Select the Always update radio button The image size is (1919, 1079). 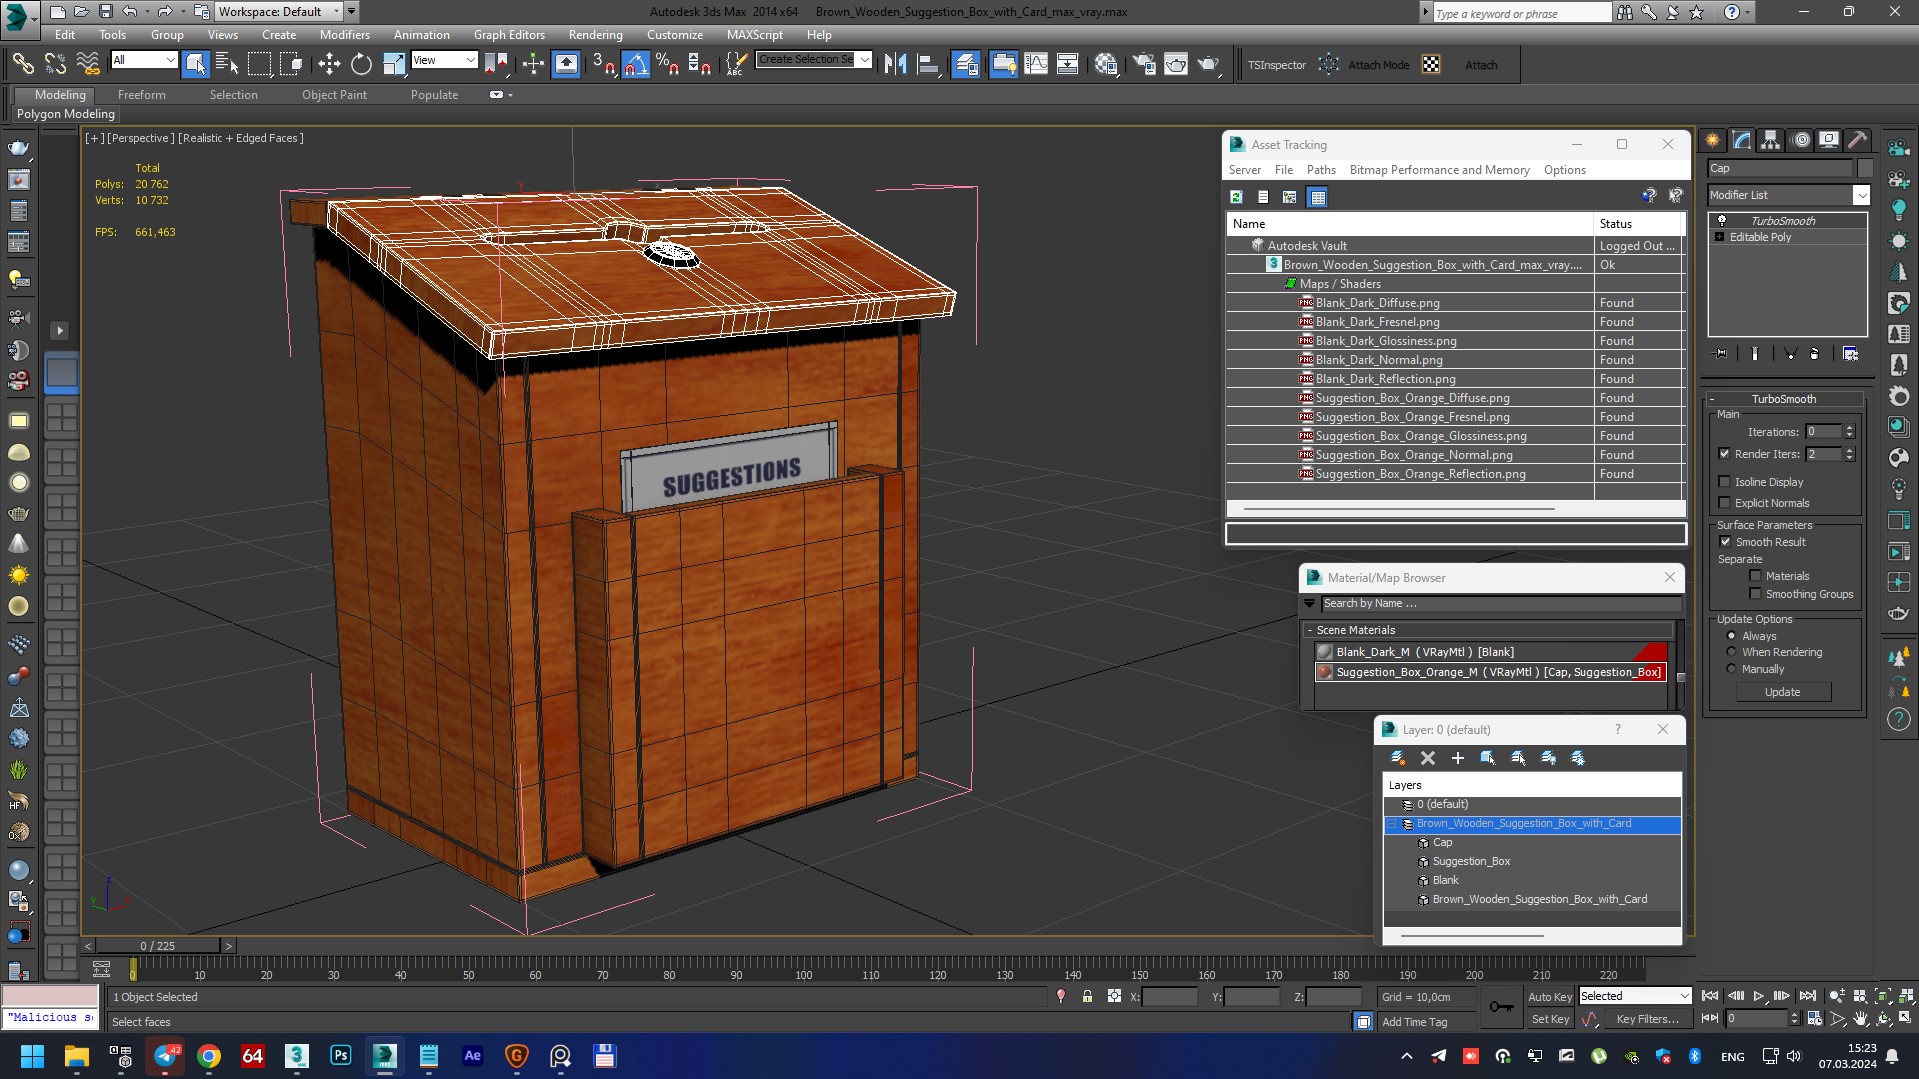pyautogui.click(x=1731, y=636)
